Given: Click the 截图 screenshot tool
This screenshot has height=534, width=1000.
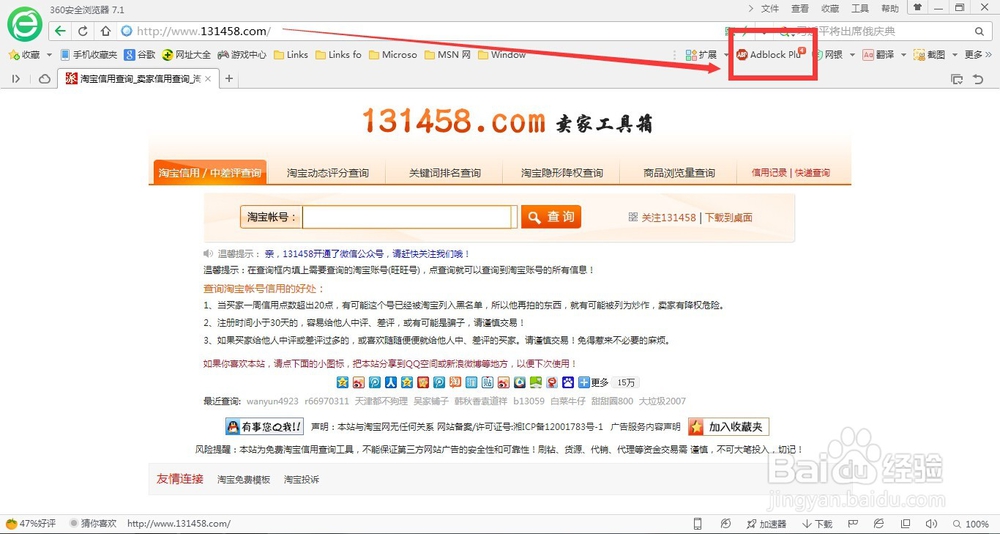Looking at the screenshot, I should click(929, 55).
